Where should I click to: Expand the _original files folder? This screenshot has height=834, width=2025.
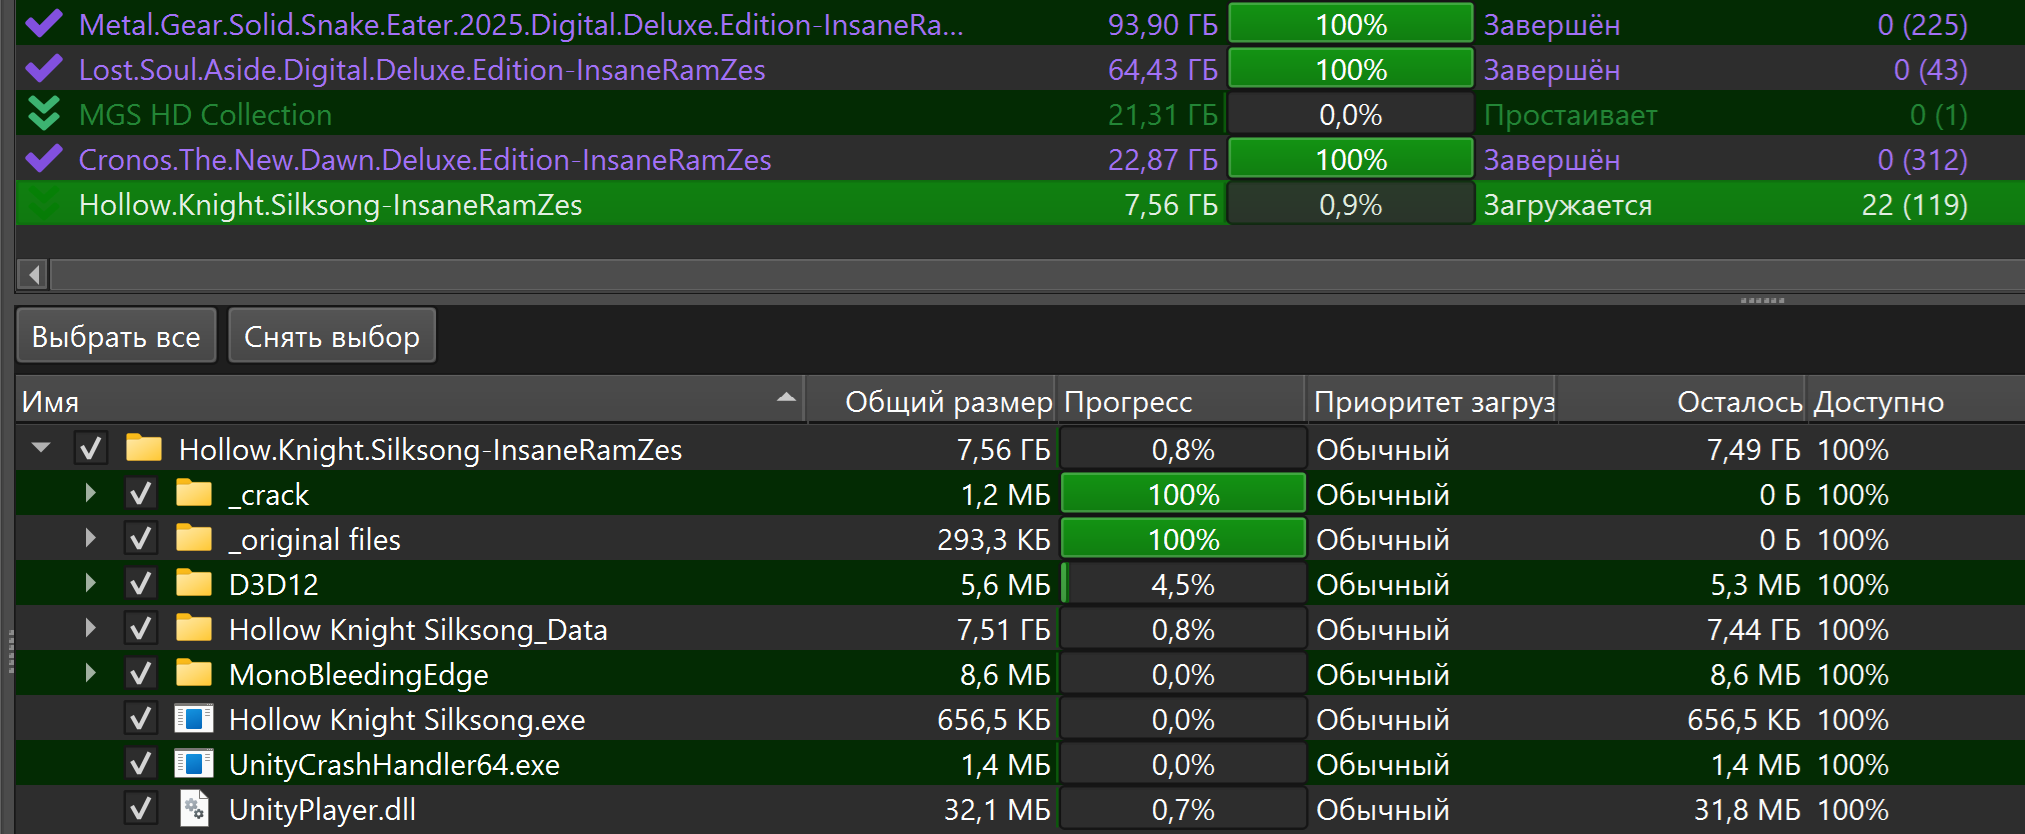(91, 538)
